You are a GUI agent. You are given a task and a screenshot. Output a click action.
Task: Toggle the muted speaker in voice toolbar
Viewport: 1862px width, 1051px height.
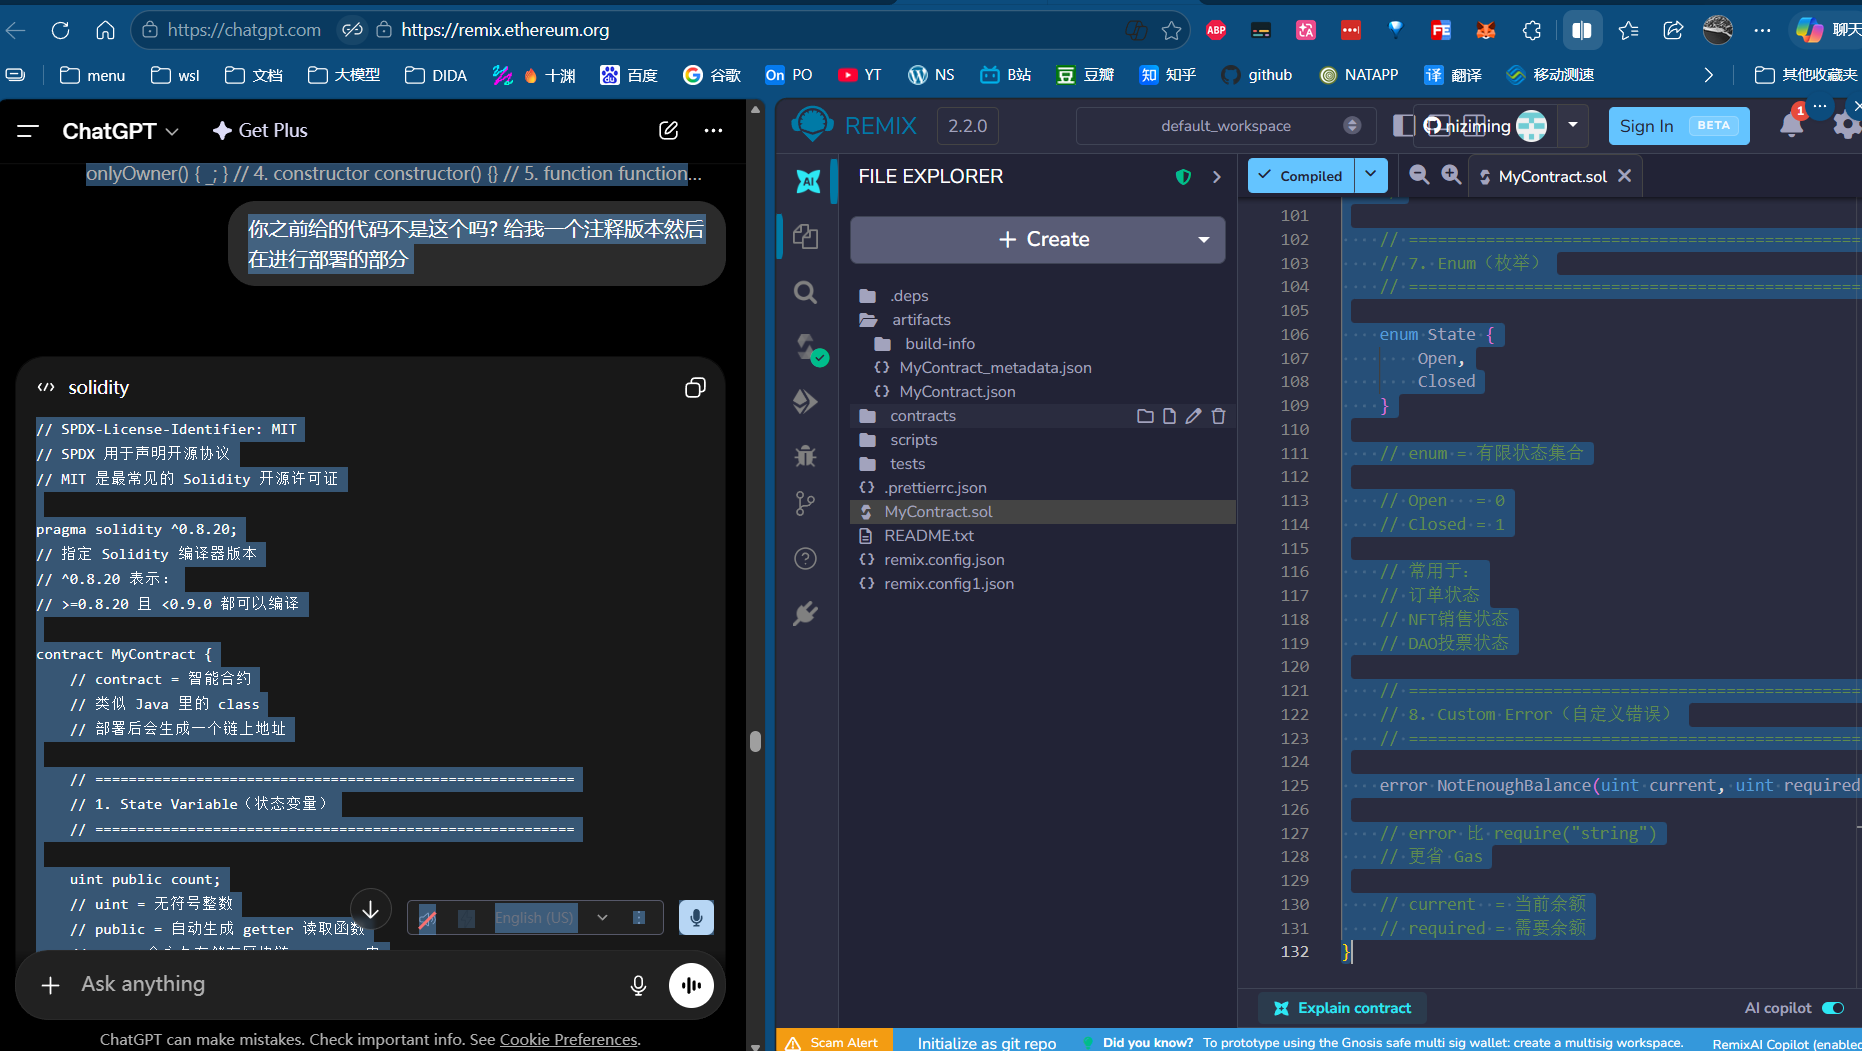pos(427,918)
